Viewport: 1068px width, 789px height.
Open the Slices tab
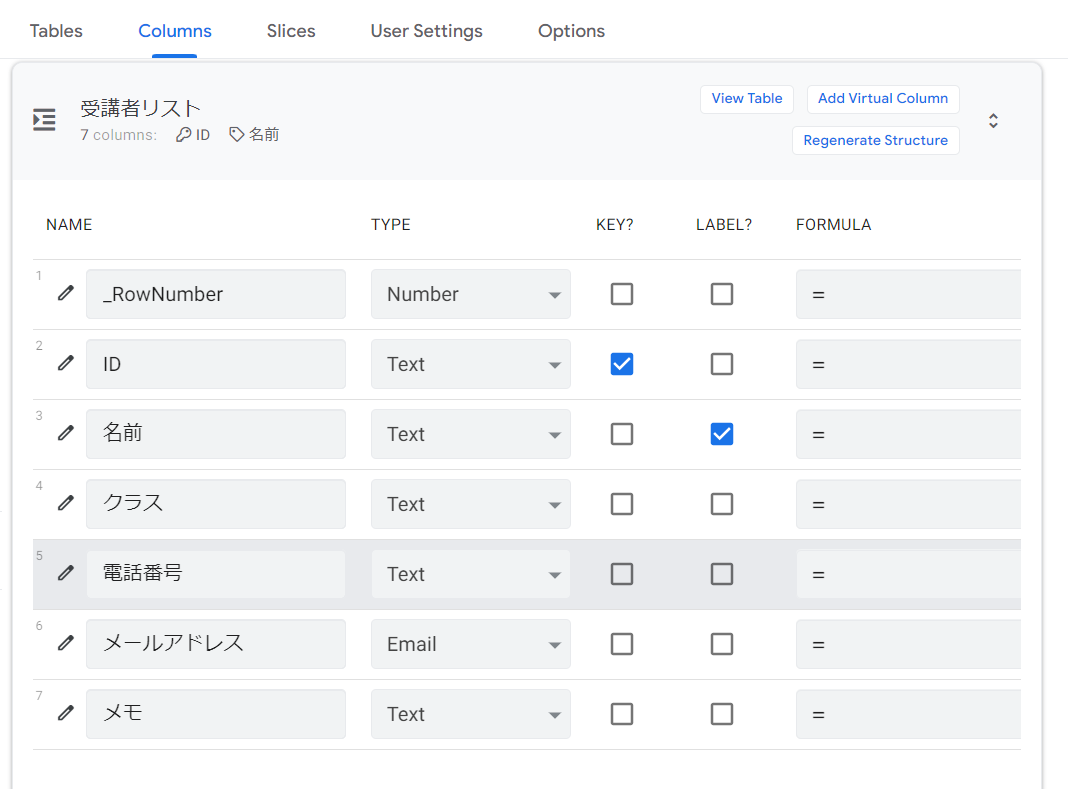click(x=291, y=31)
